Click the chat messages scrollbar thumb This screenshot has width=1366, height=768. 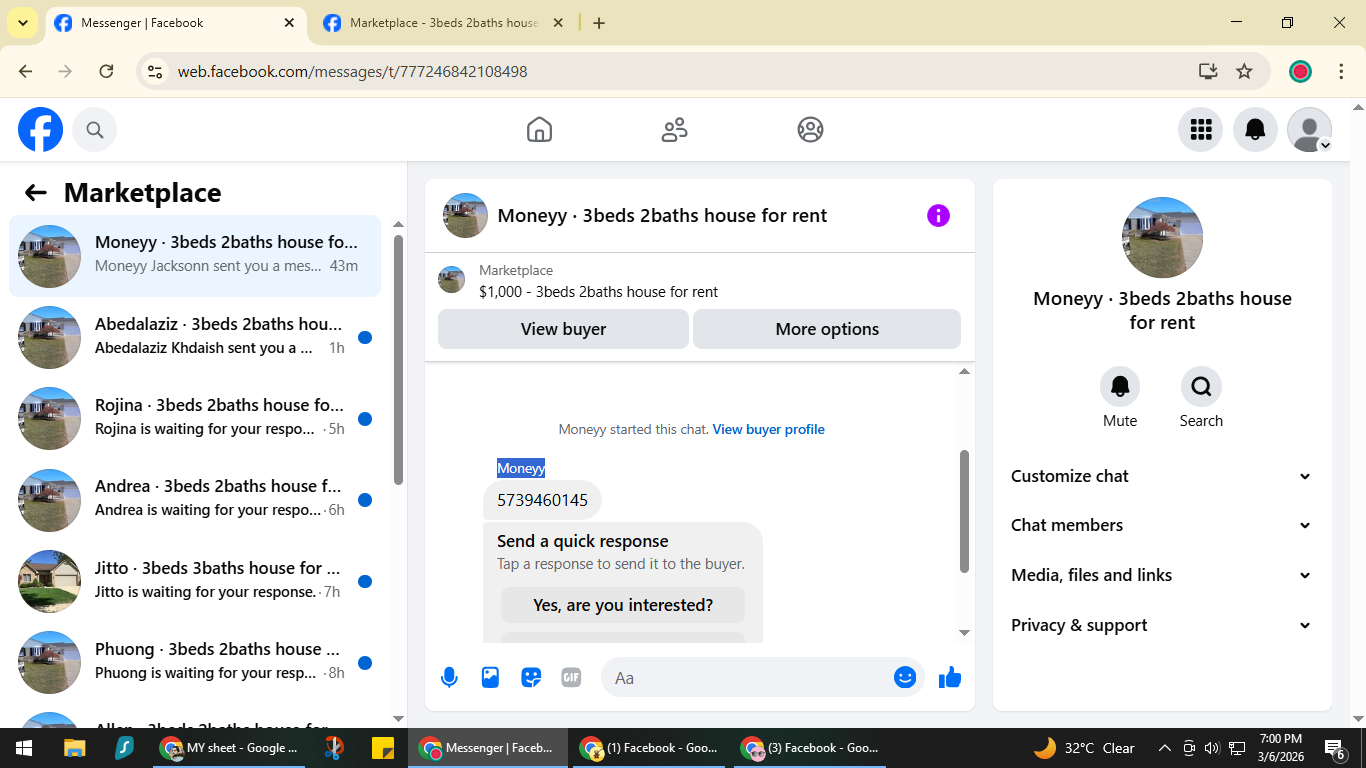tap(964, 511)
